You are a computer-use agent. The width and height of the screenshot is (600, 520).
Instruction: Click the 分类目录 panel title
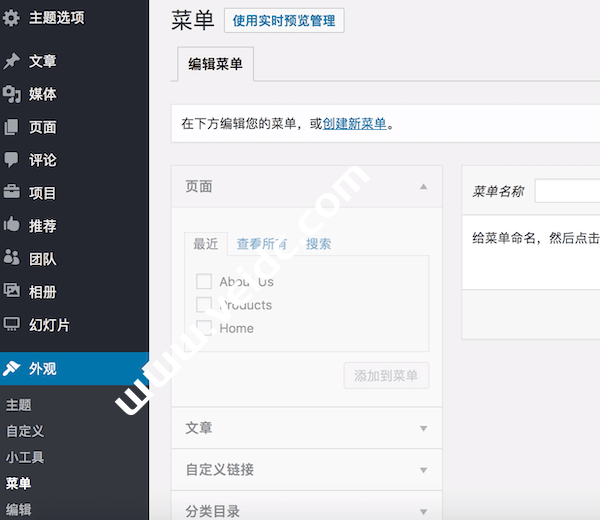(212, 512)
